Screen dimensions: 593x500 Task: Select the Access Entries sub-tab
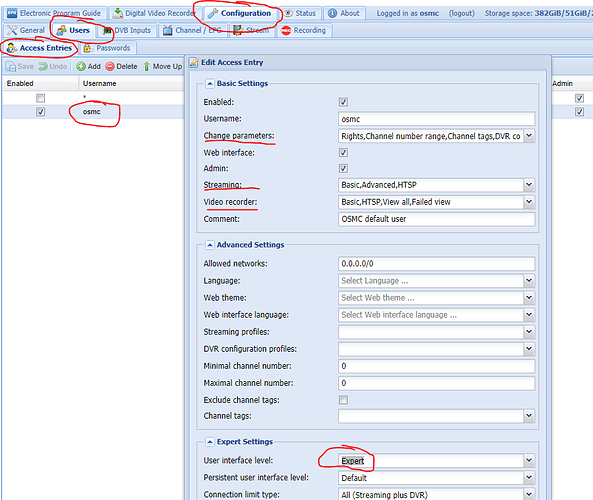[39, 48]
